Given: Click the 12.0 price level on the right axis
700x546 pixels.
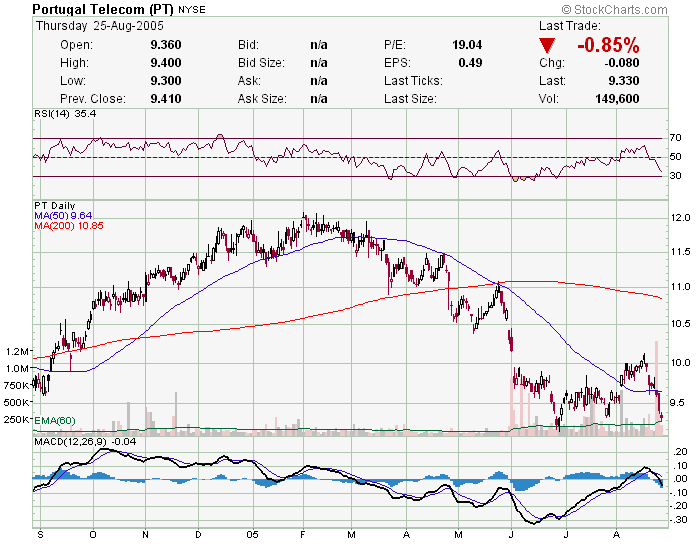Looking at the screenshot, I should (681, 217).
